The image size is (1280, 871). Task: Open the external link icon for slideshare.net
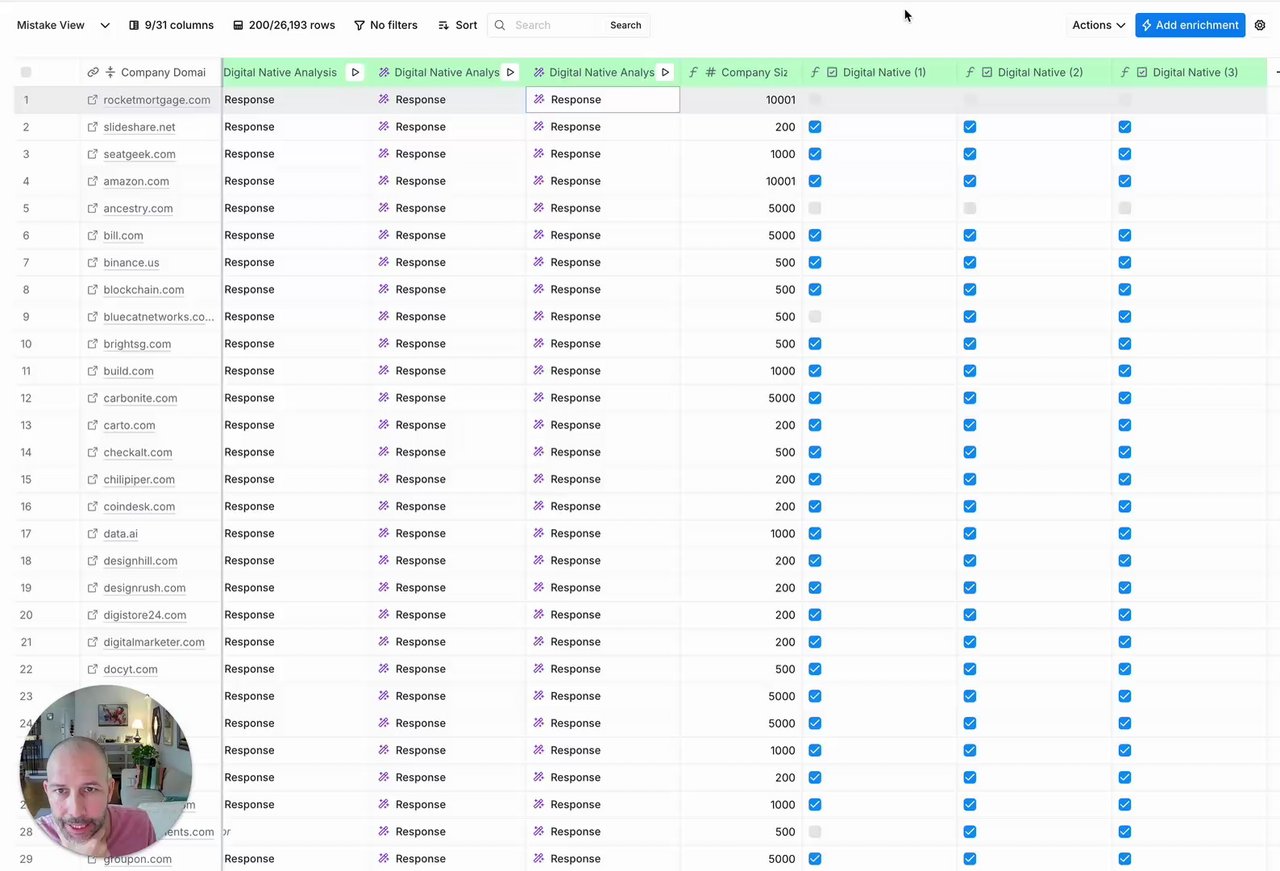93,127
